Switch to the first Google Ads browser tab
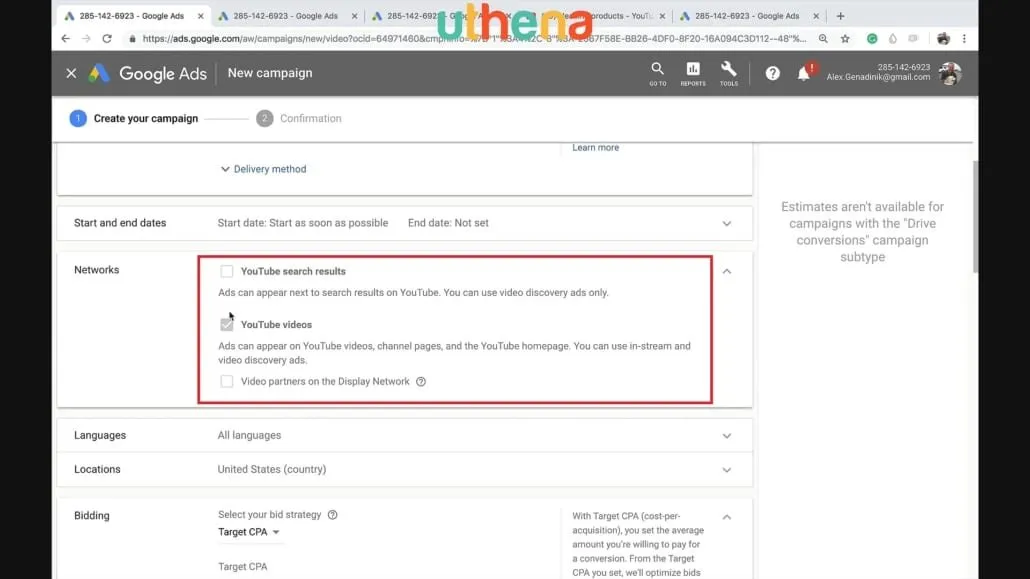This screenshot has width=1030, height=579. [x=131, y=16]
